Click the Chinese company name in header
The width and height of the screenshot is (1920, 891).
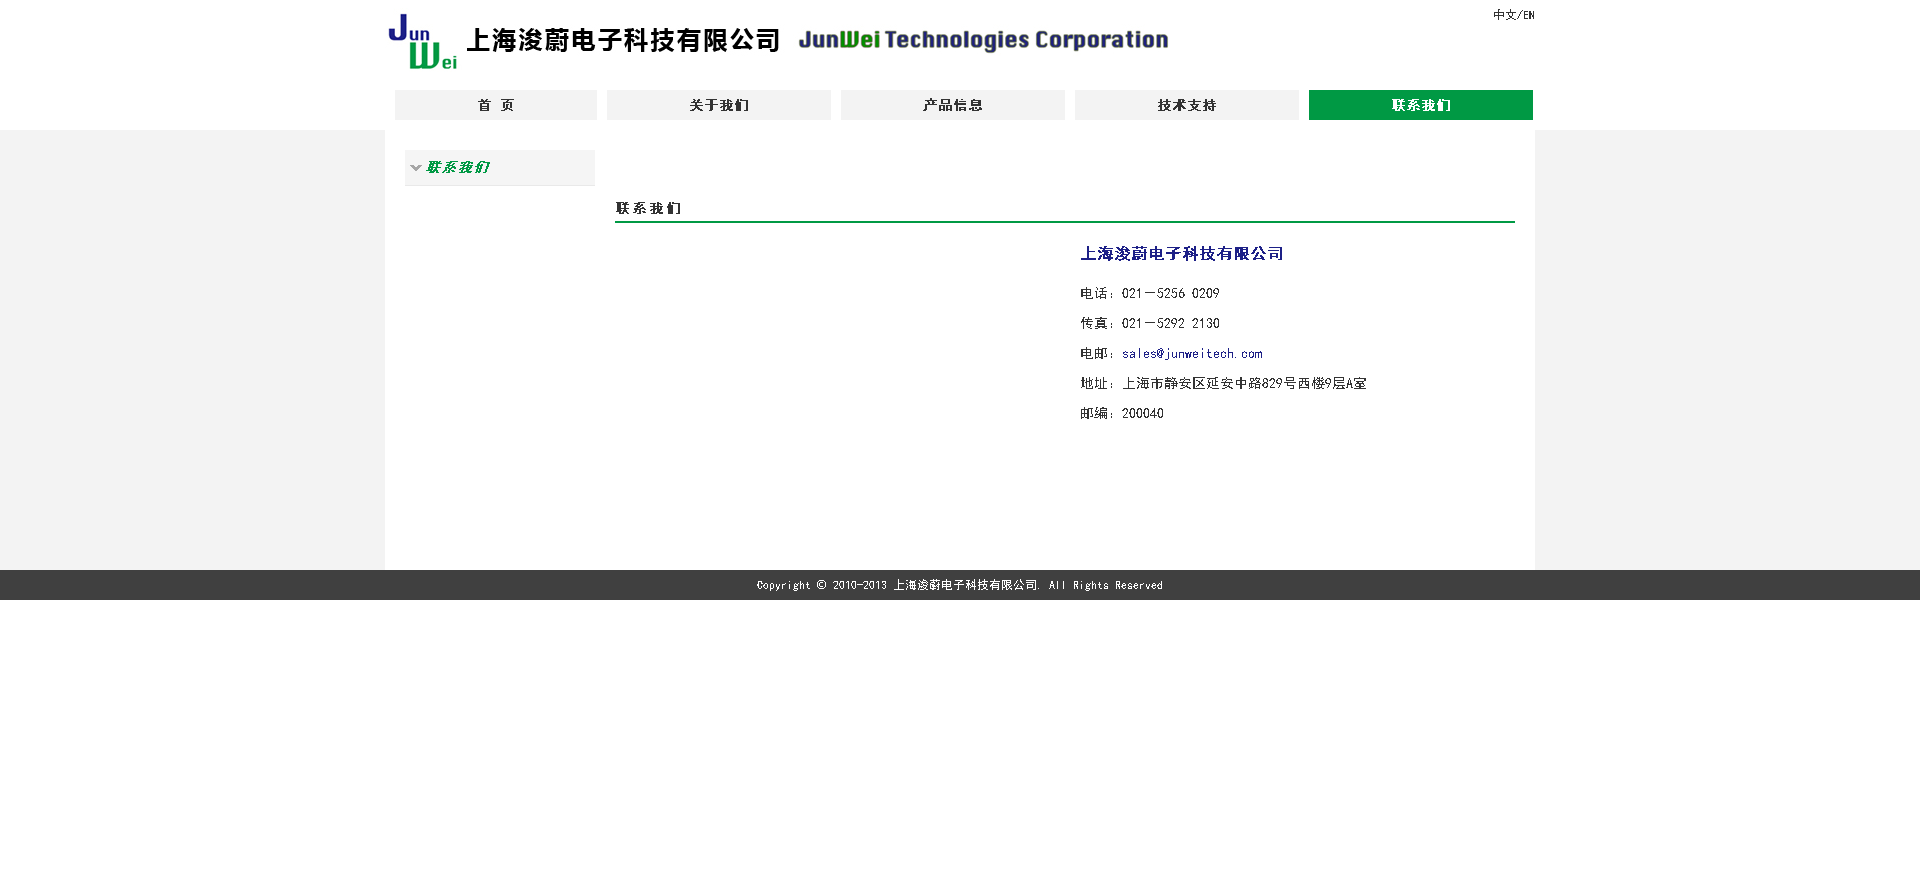click(622, 41)
